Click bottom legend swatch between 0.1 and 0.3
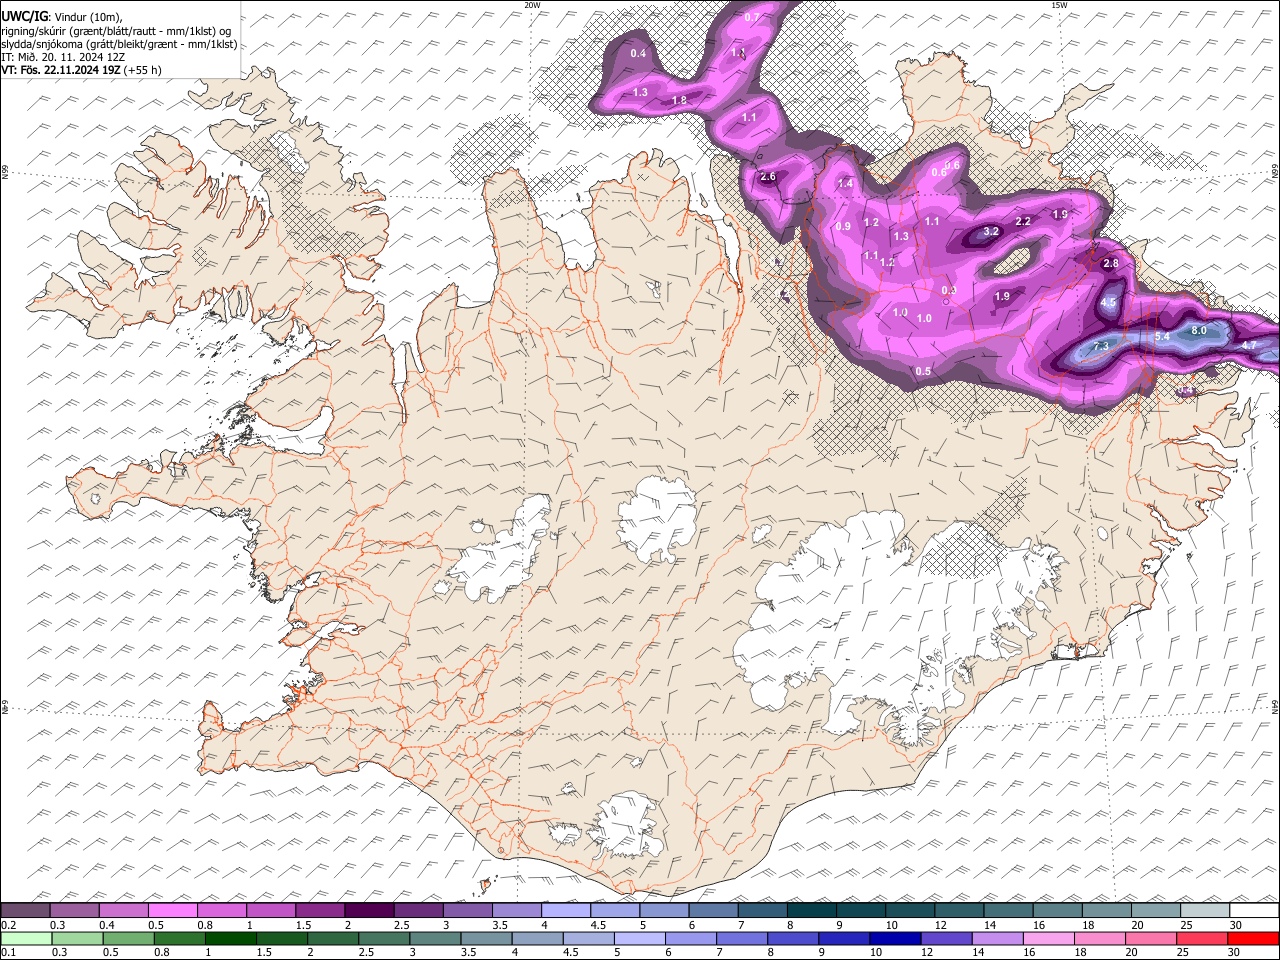The height and width of the screenshot is (960, 1280). click(x=25, y=938)
